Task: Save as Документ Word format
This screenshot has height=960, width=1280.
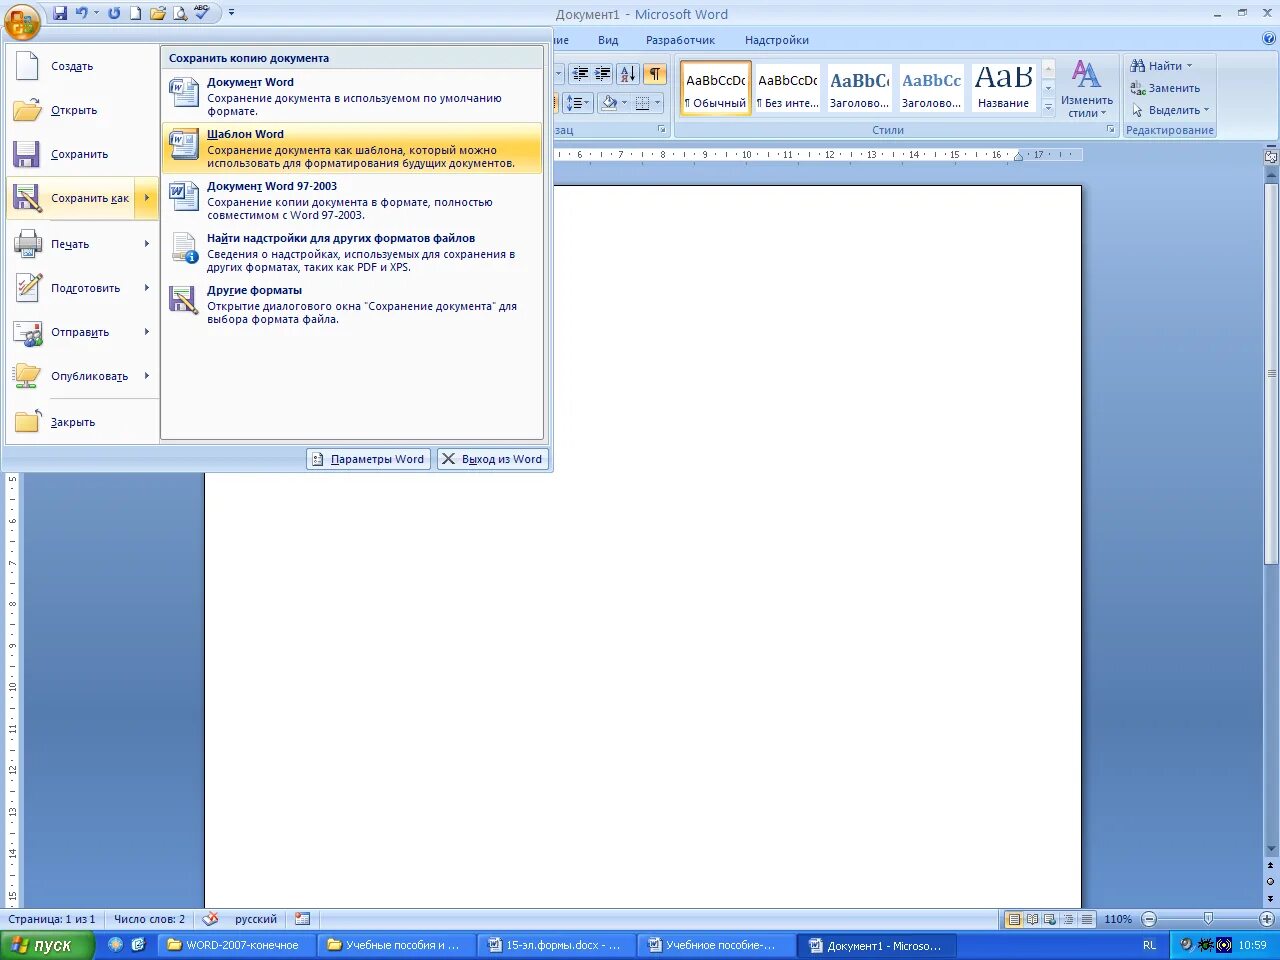Action: 352,96
